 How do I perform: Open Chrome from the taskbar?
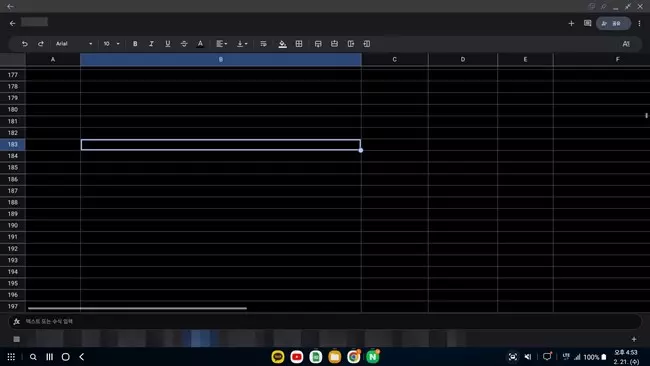coord(354,357)
